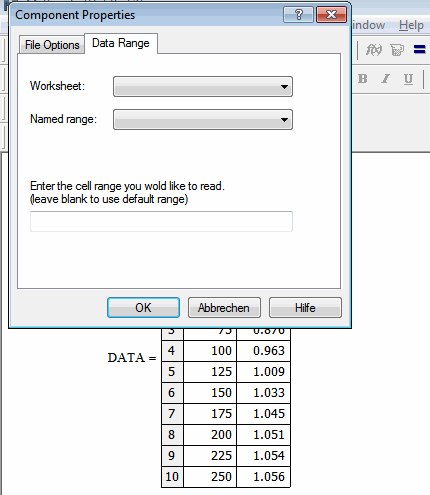Viewport: 430px width, 495px height.
Task: Click row header 8 in table
Action: [172, 435]
